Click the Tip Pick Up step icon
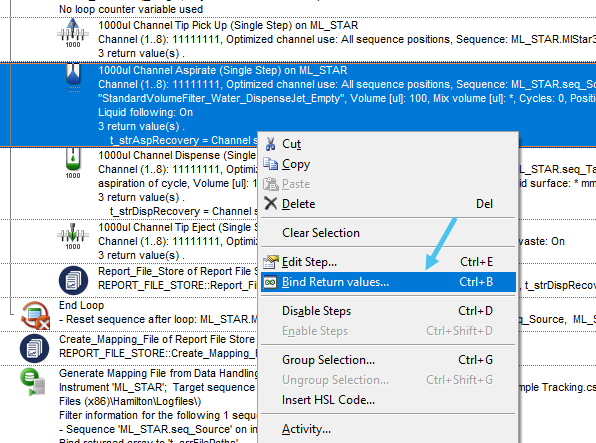Image resolution: width=596 pixels, height=443 pixels. tap(73, 33)
